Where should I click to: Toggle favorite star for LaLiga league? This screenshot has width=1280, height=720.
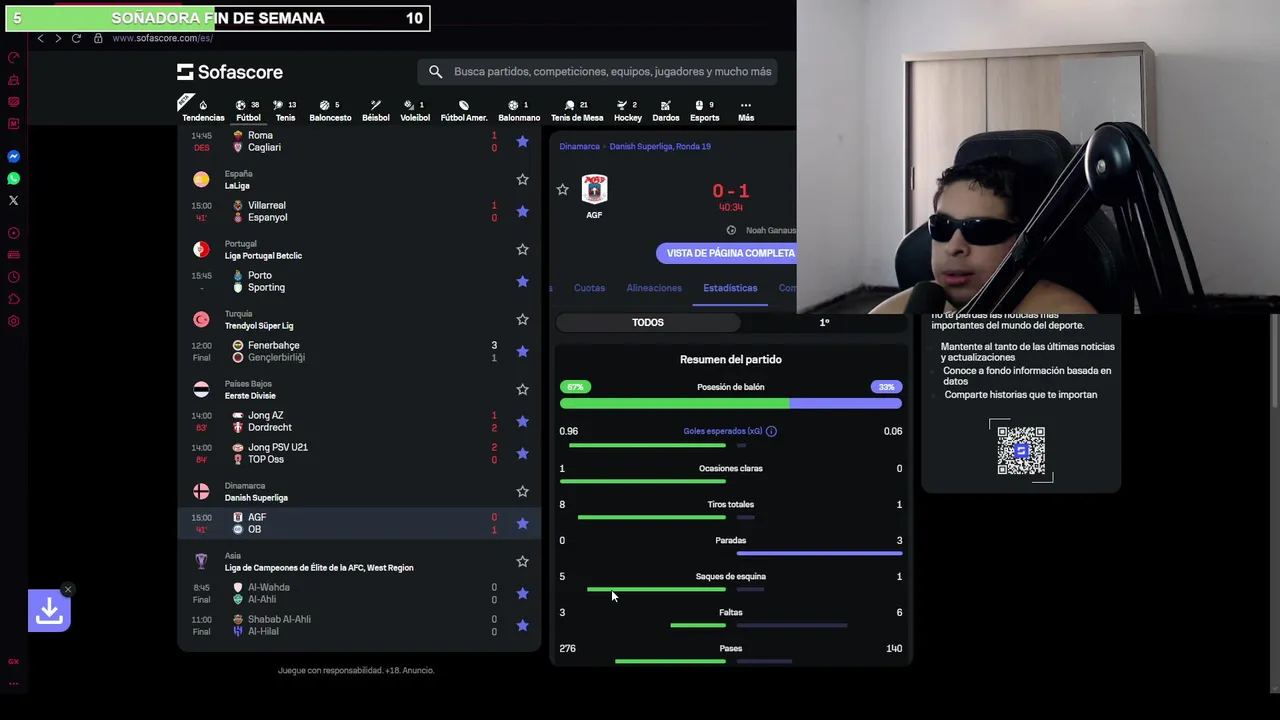pyautogui.click(x=522, y=179)
